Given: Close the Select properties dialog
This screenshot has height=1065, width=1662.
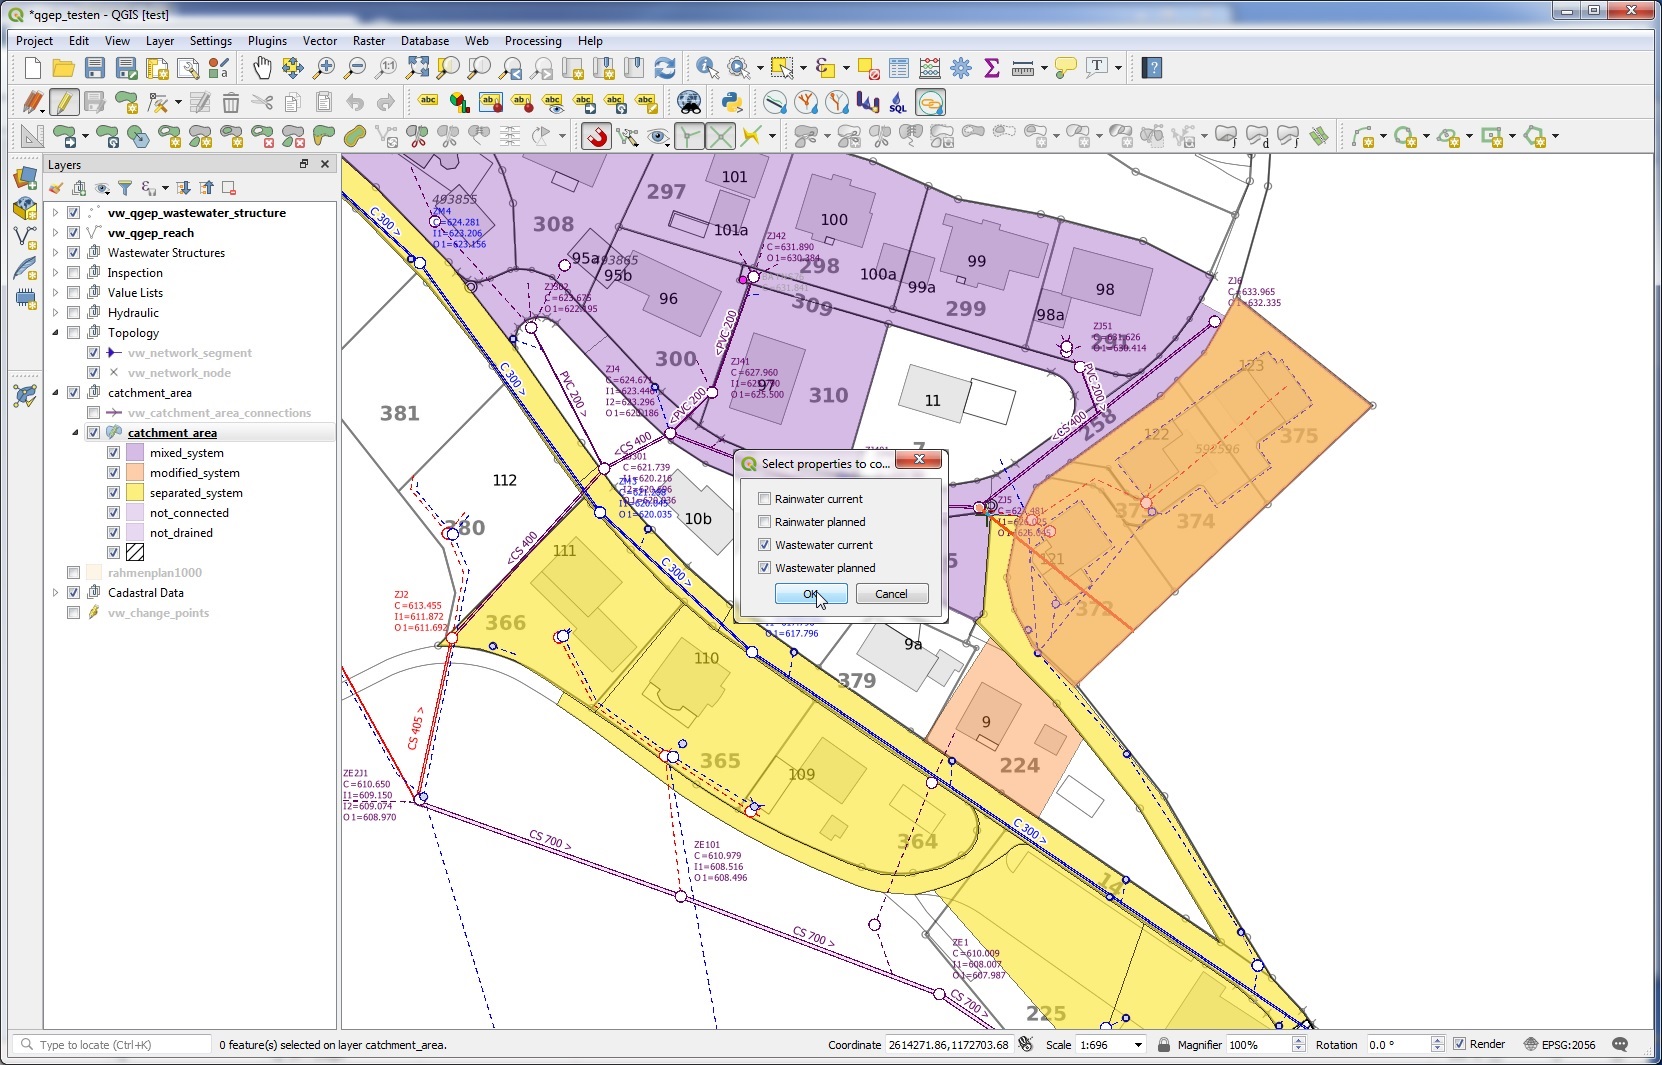Looking at the screenshot, I should point(918,459).
